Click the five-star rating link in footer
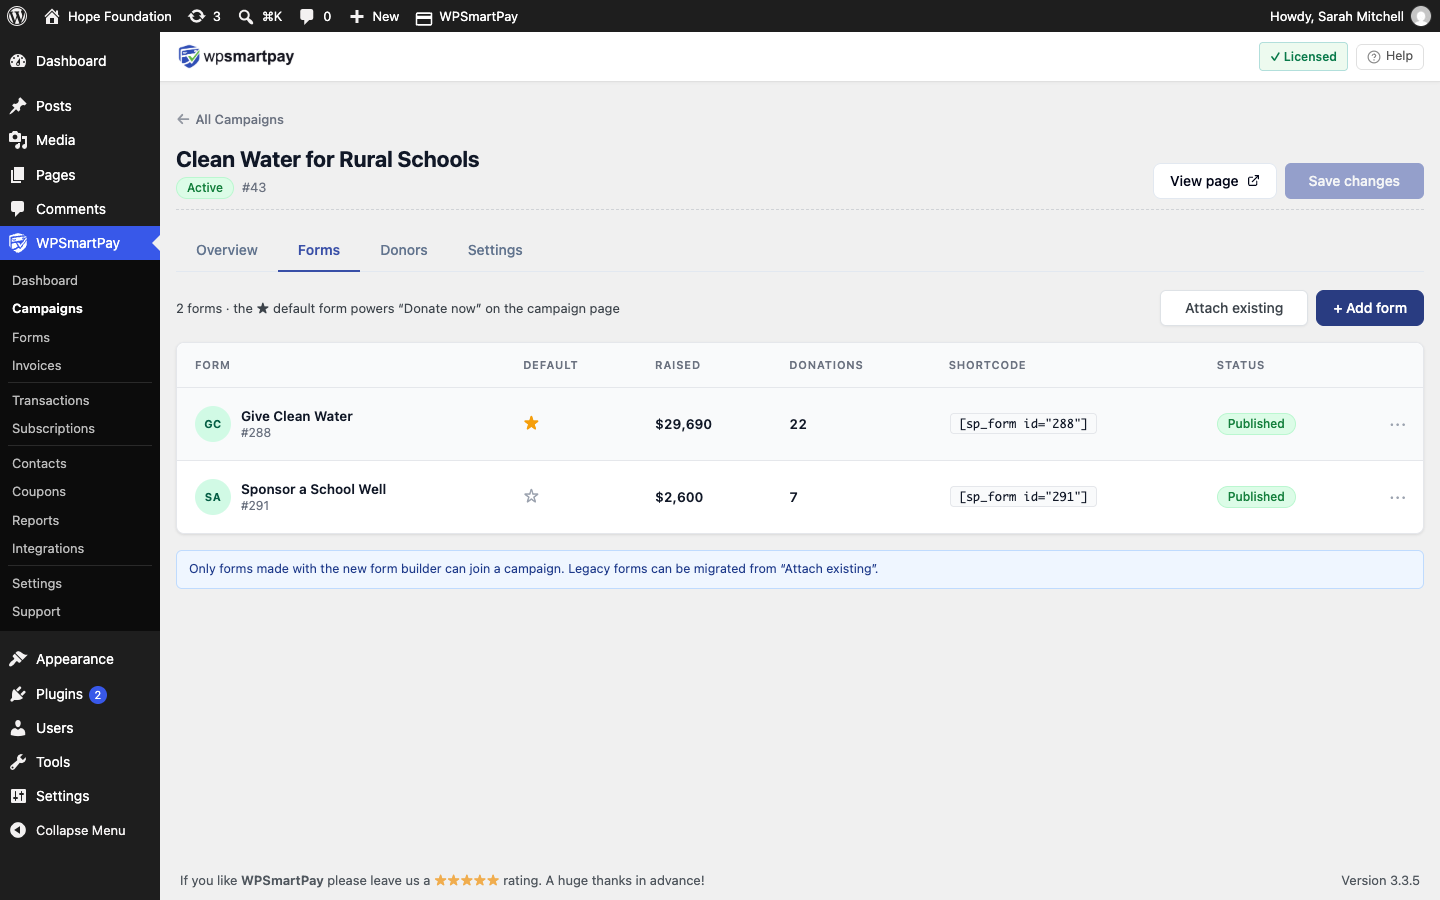1440x900 pixels. [466, 880]
